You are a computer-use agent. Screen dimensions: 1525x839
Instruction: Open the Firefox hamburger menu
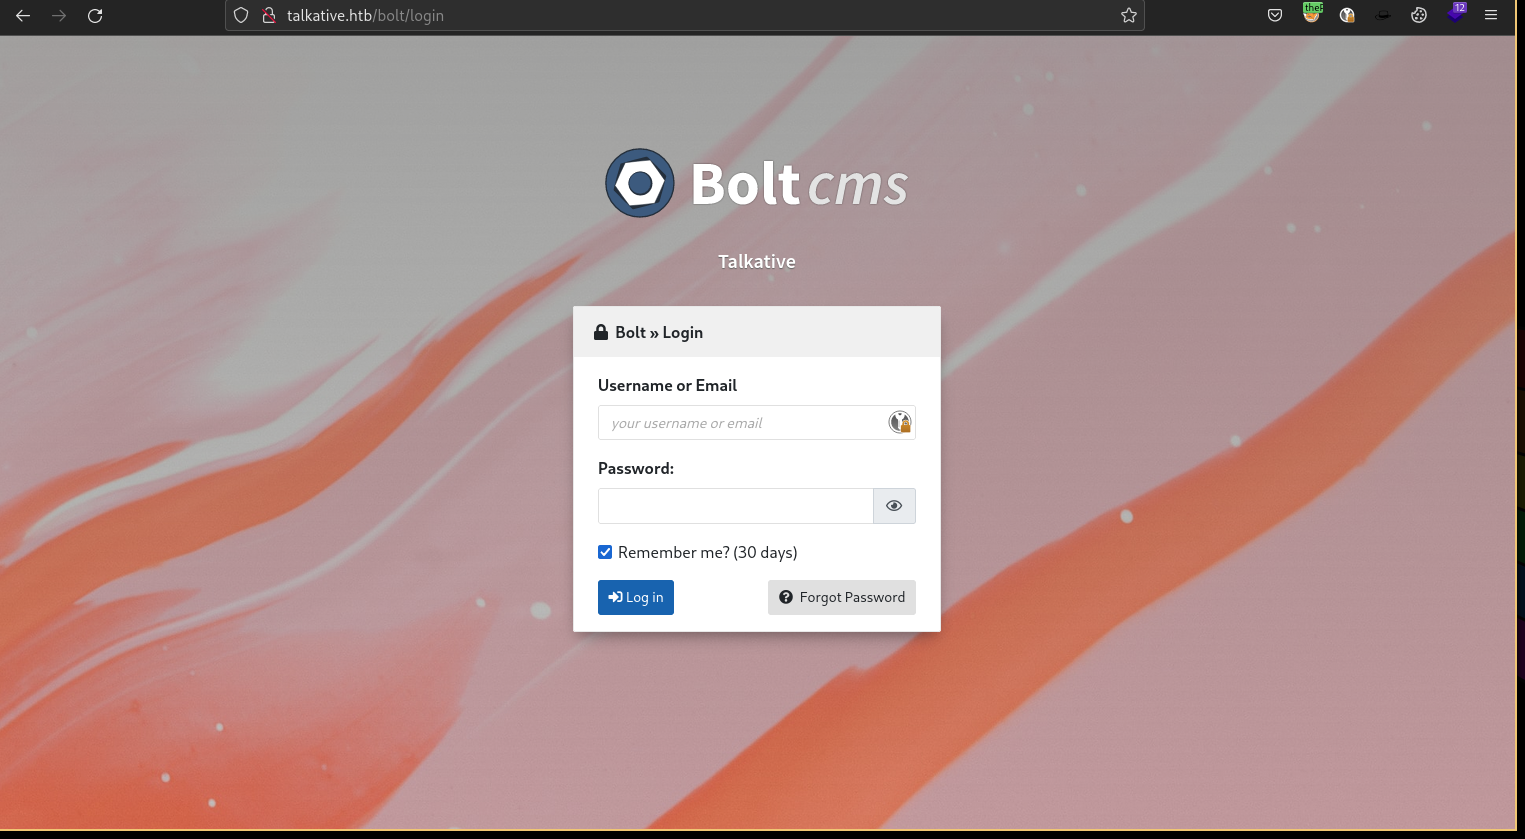click(x=1491, y=16)
